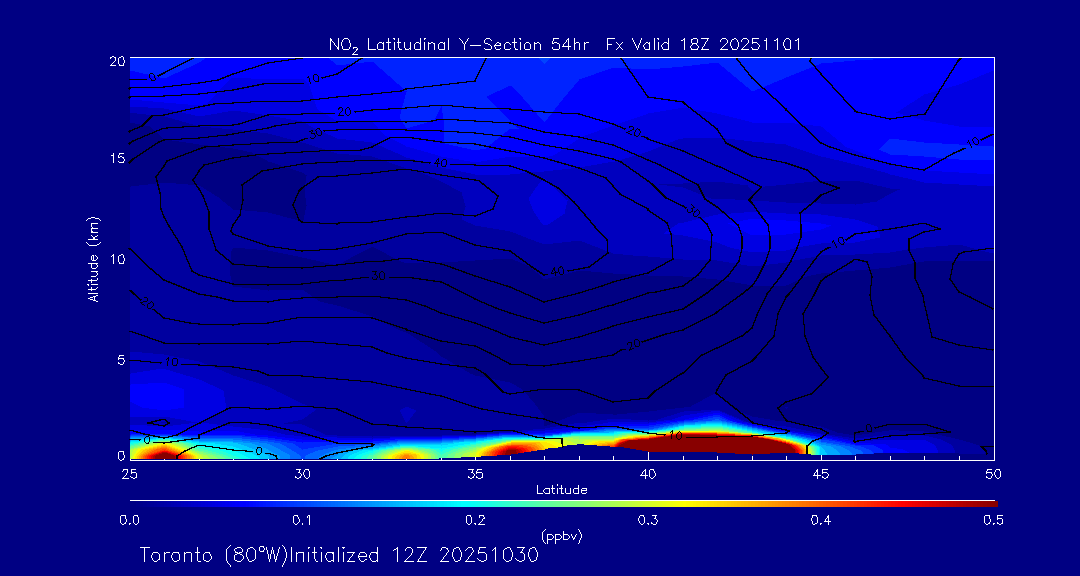Image resolution: width=1080 pixels, height=576 pixels.
Task: Click the Altitude (km) axis label
Action: [x=94, y=258]
